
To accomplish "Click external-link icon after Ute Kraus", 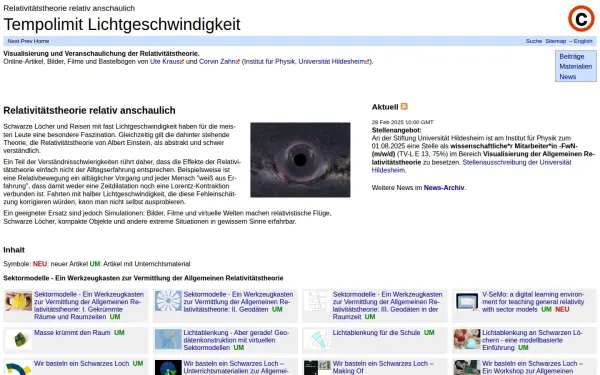I will pos(182,62).
